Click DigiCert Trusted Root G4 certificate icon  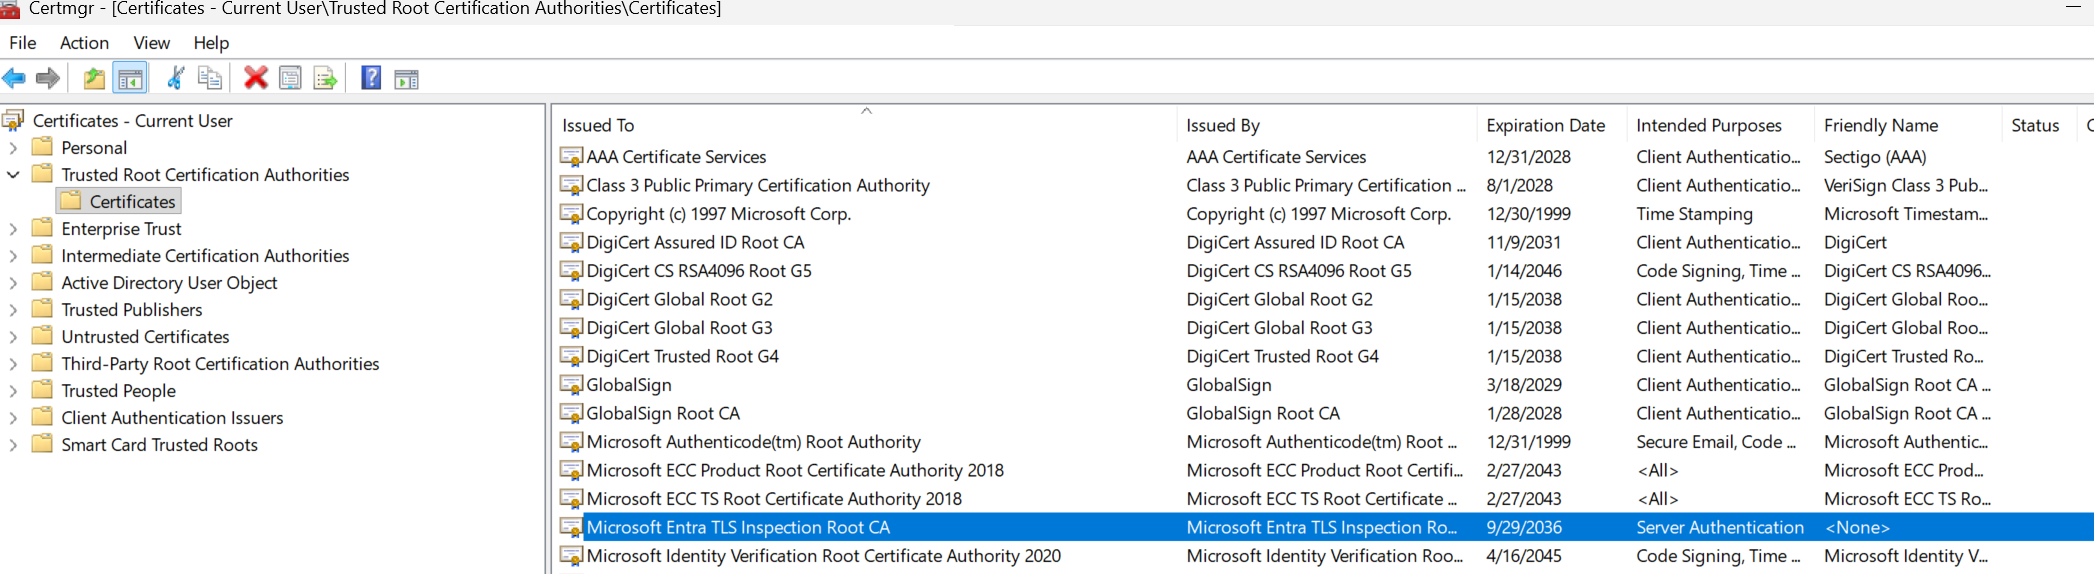coord(571,357)
